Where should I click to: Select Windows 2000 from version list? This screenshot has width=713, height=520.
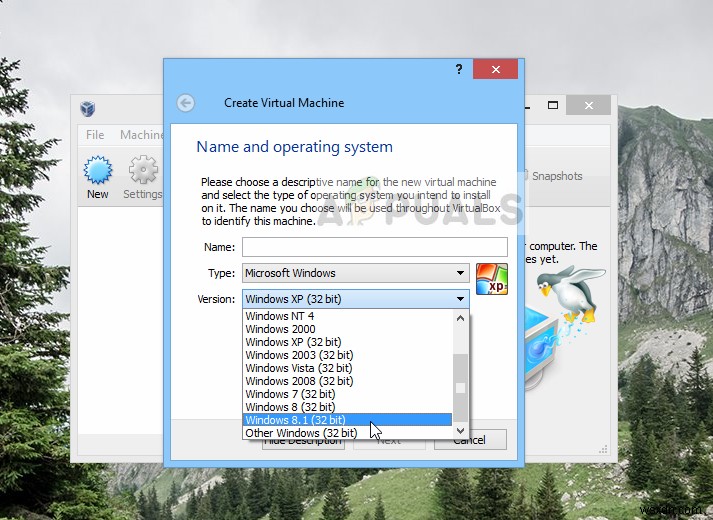(x=348, y=329)
